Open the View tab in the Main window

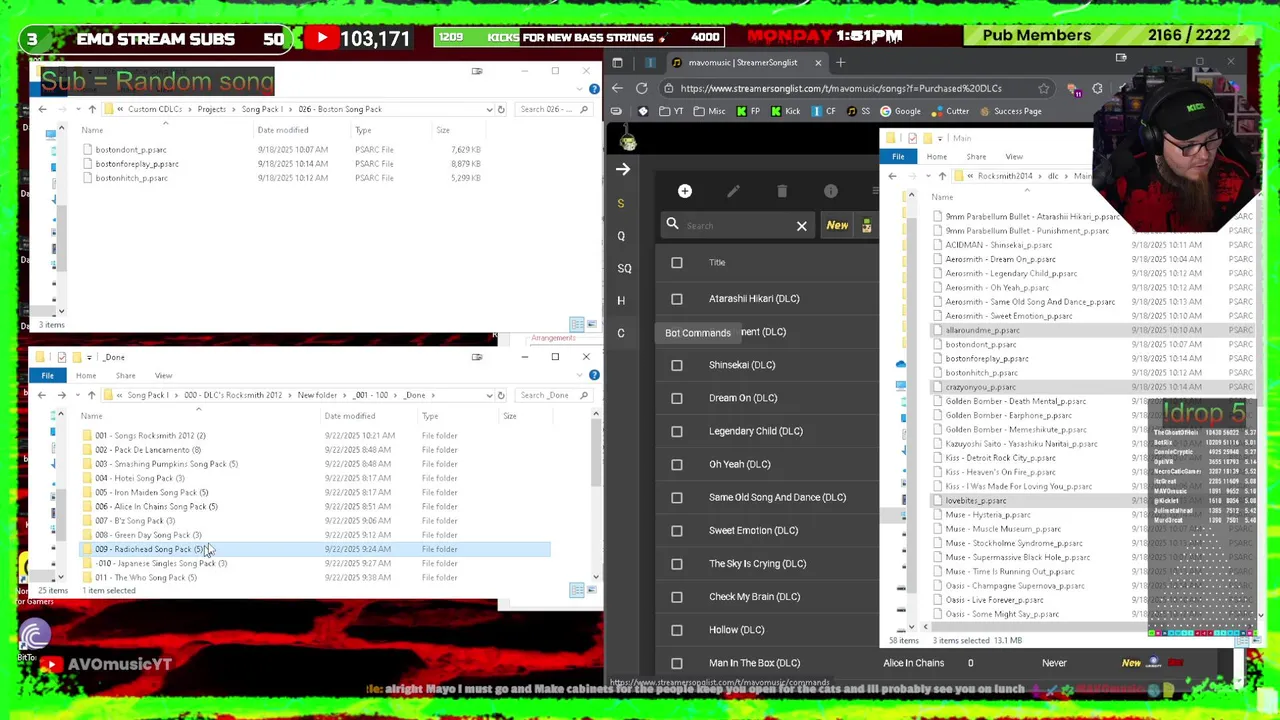click(x=1014, y=157)
